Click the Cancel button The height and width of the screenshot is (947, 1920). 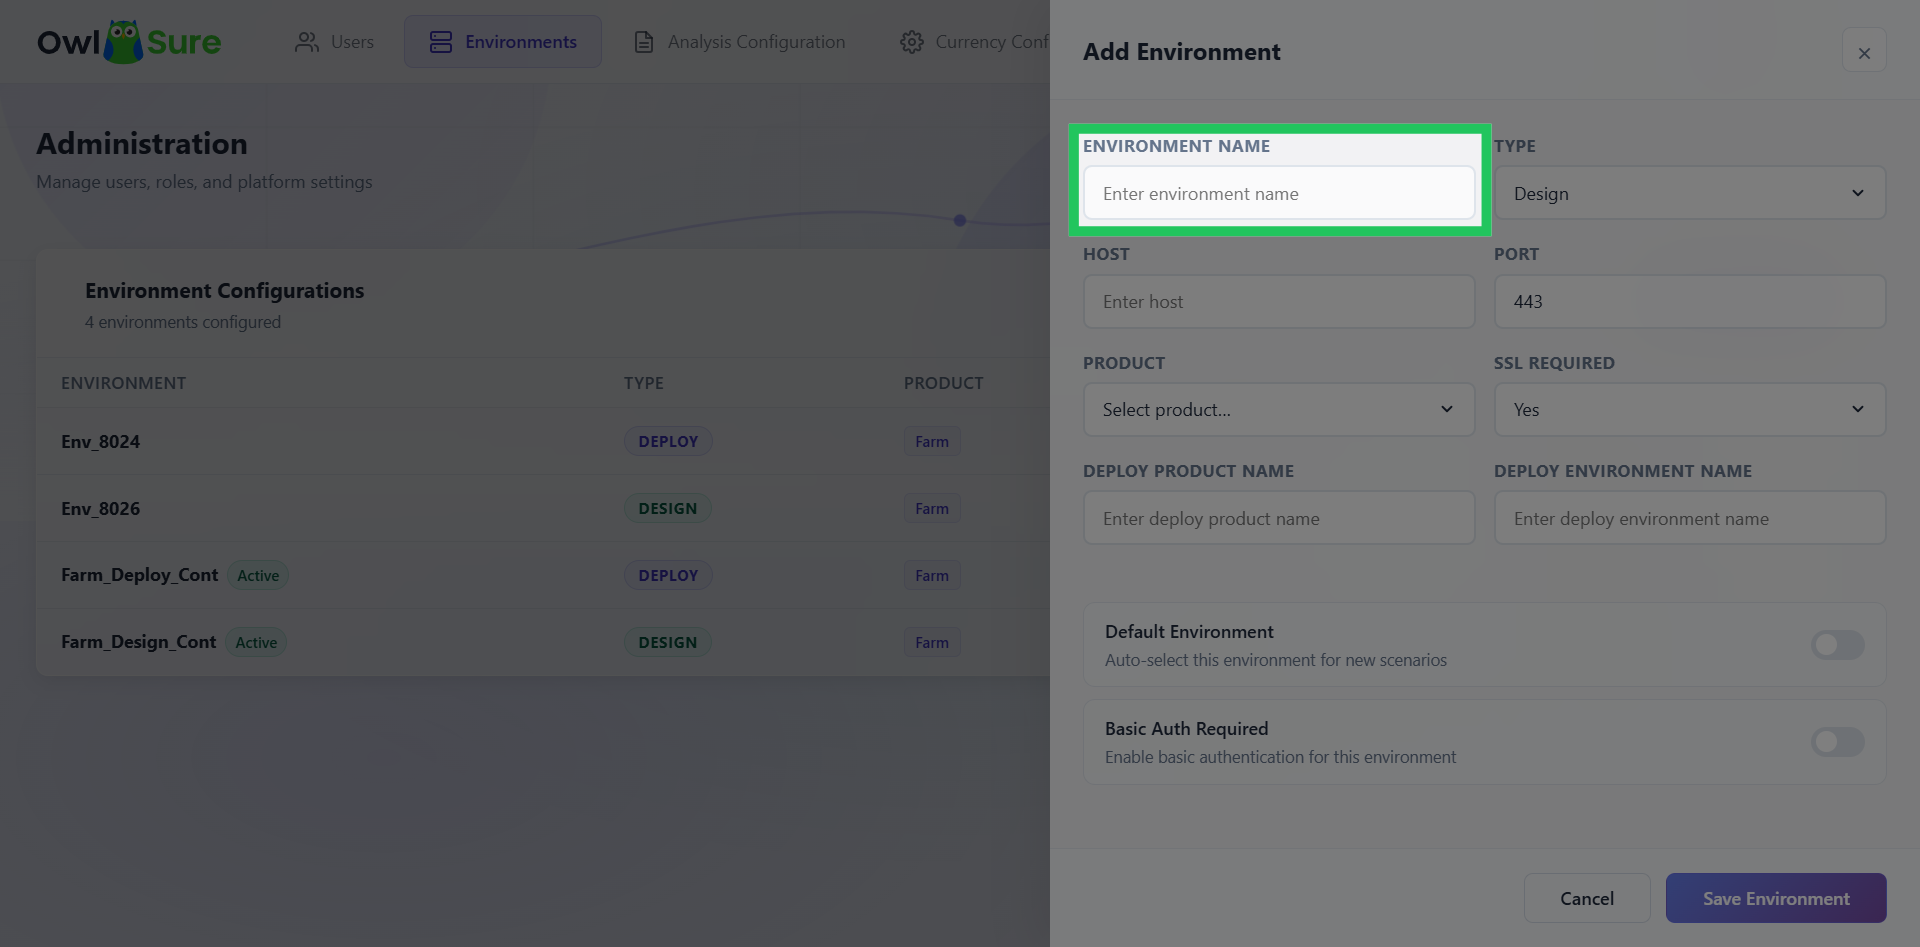[1587, 898]
